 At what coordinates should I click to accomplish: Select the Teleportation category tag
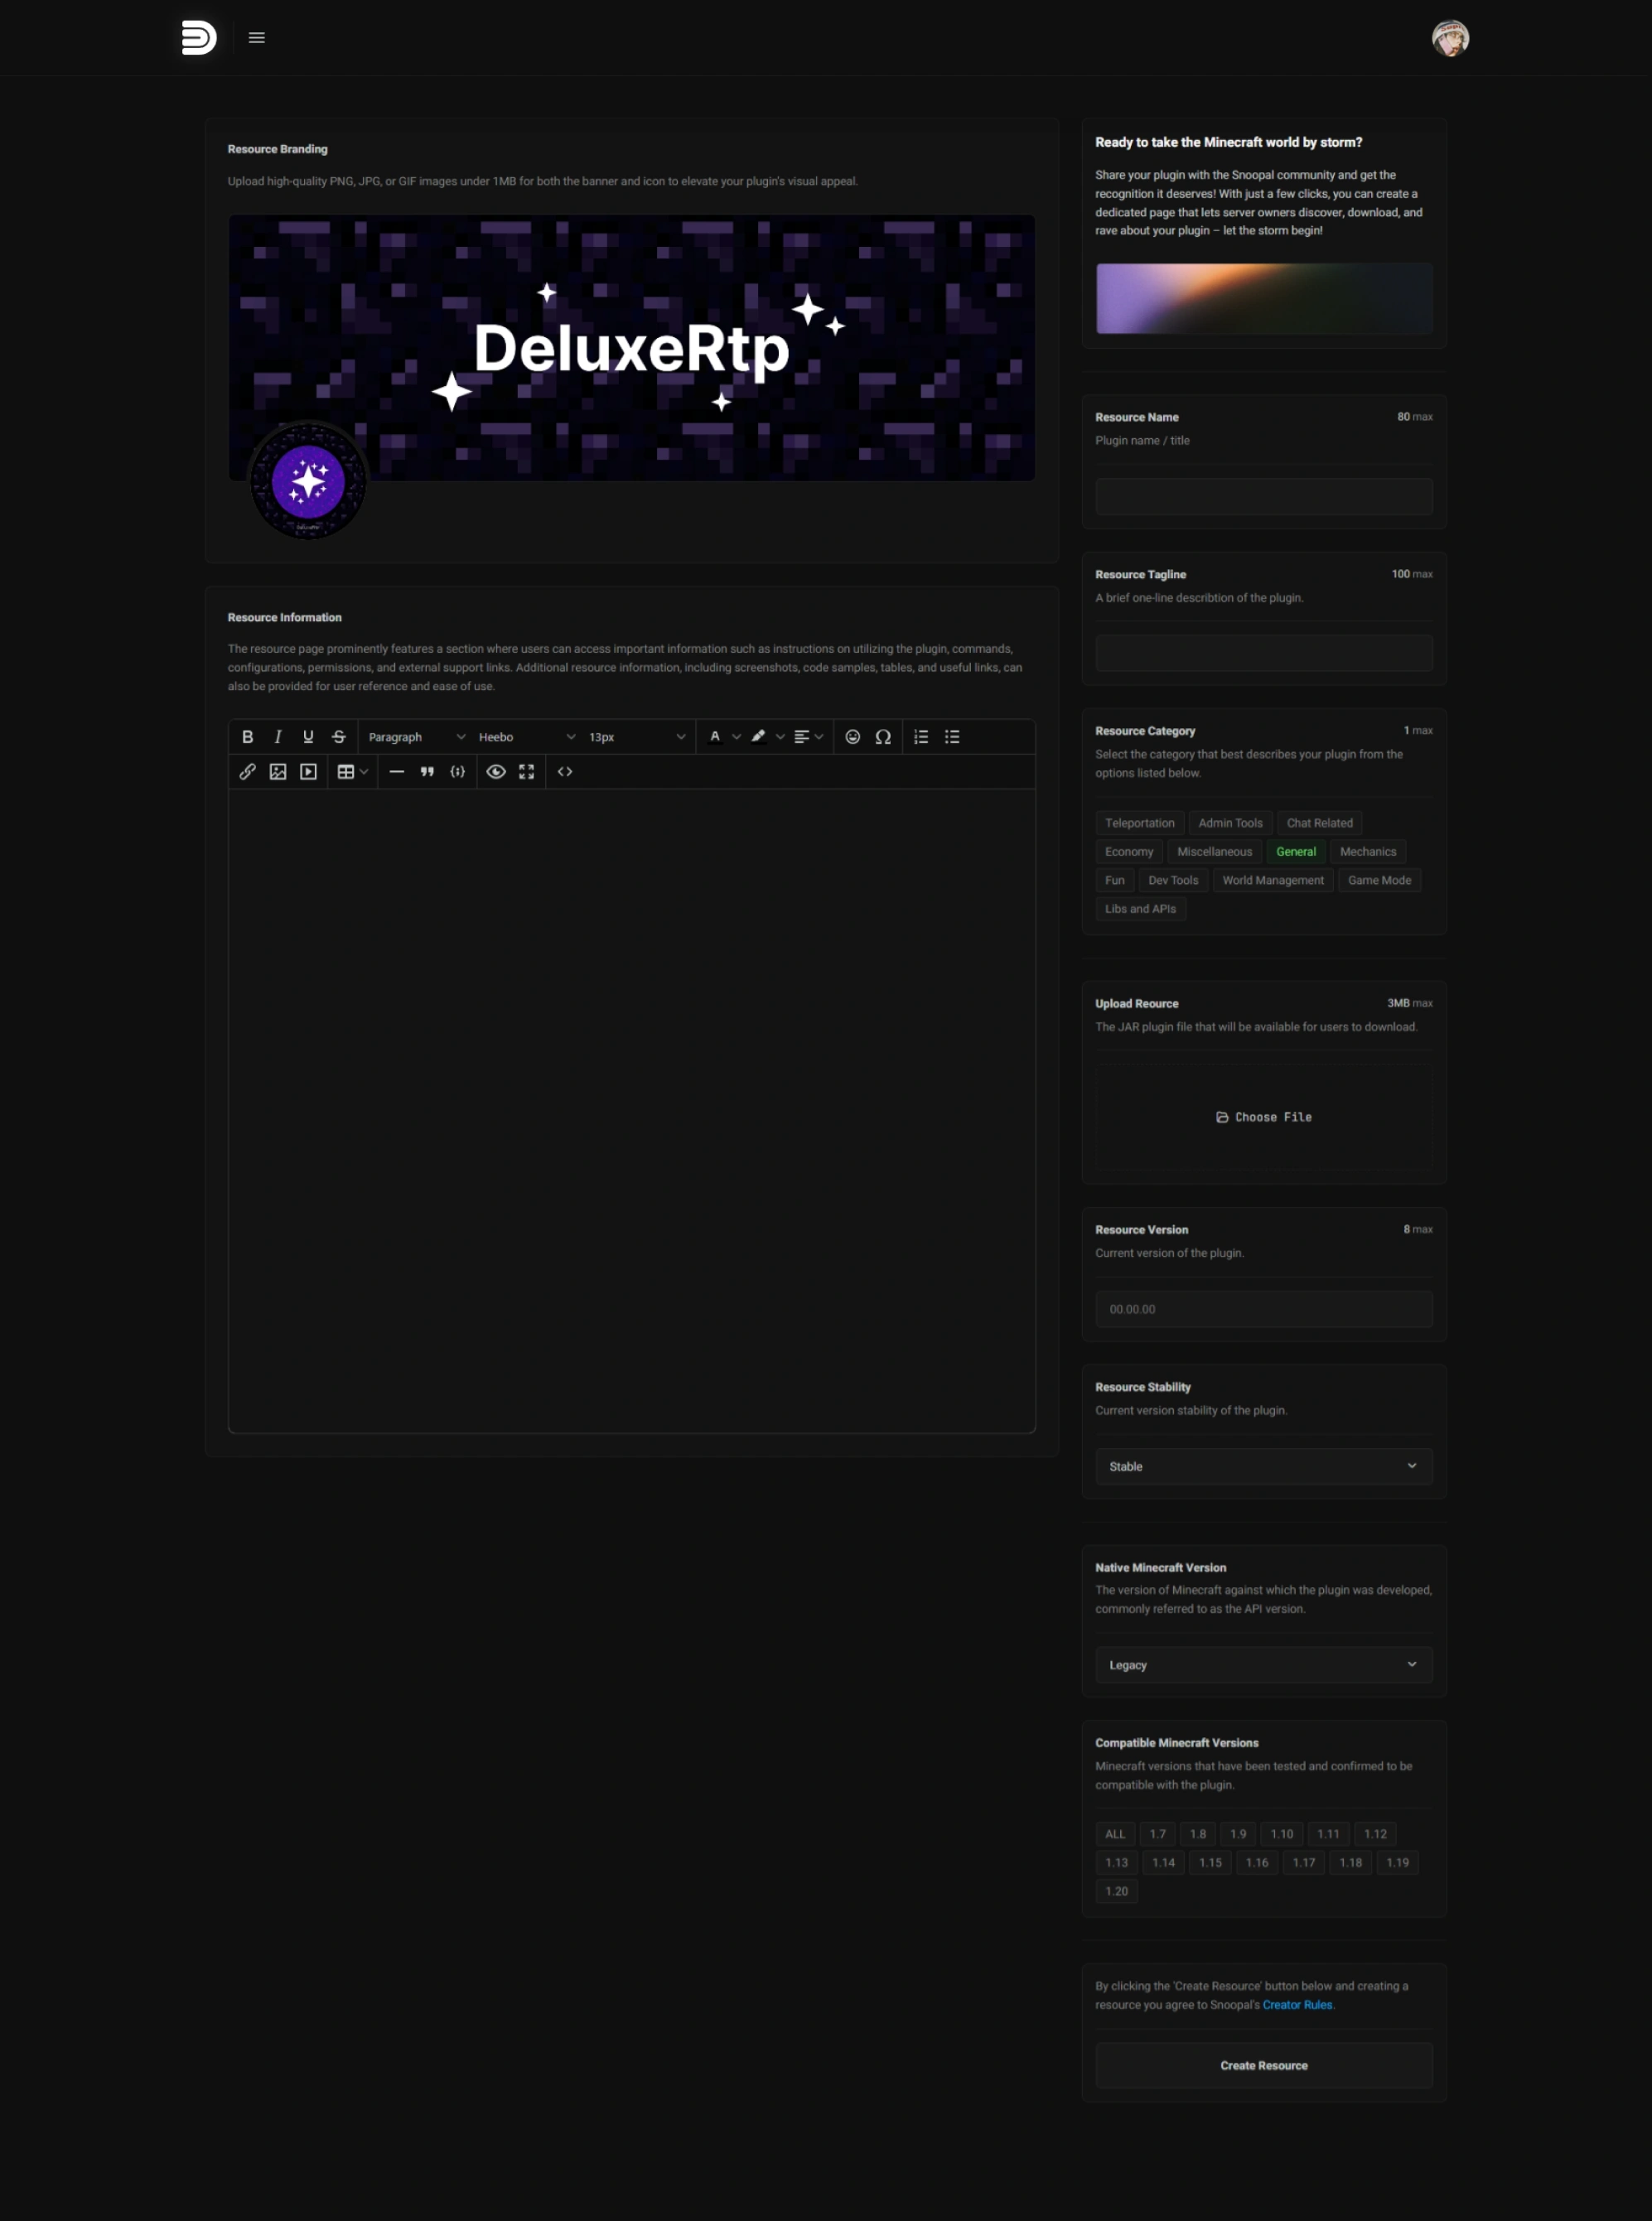tap(1139, 823)
